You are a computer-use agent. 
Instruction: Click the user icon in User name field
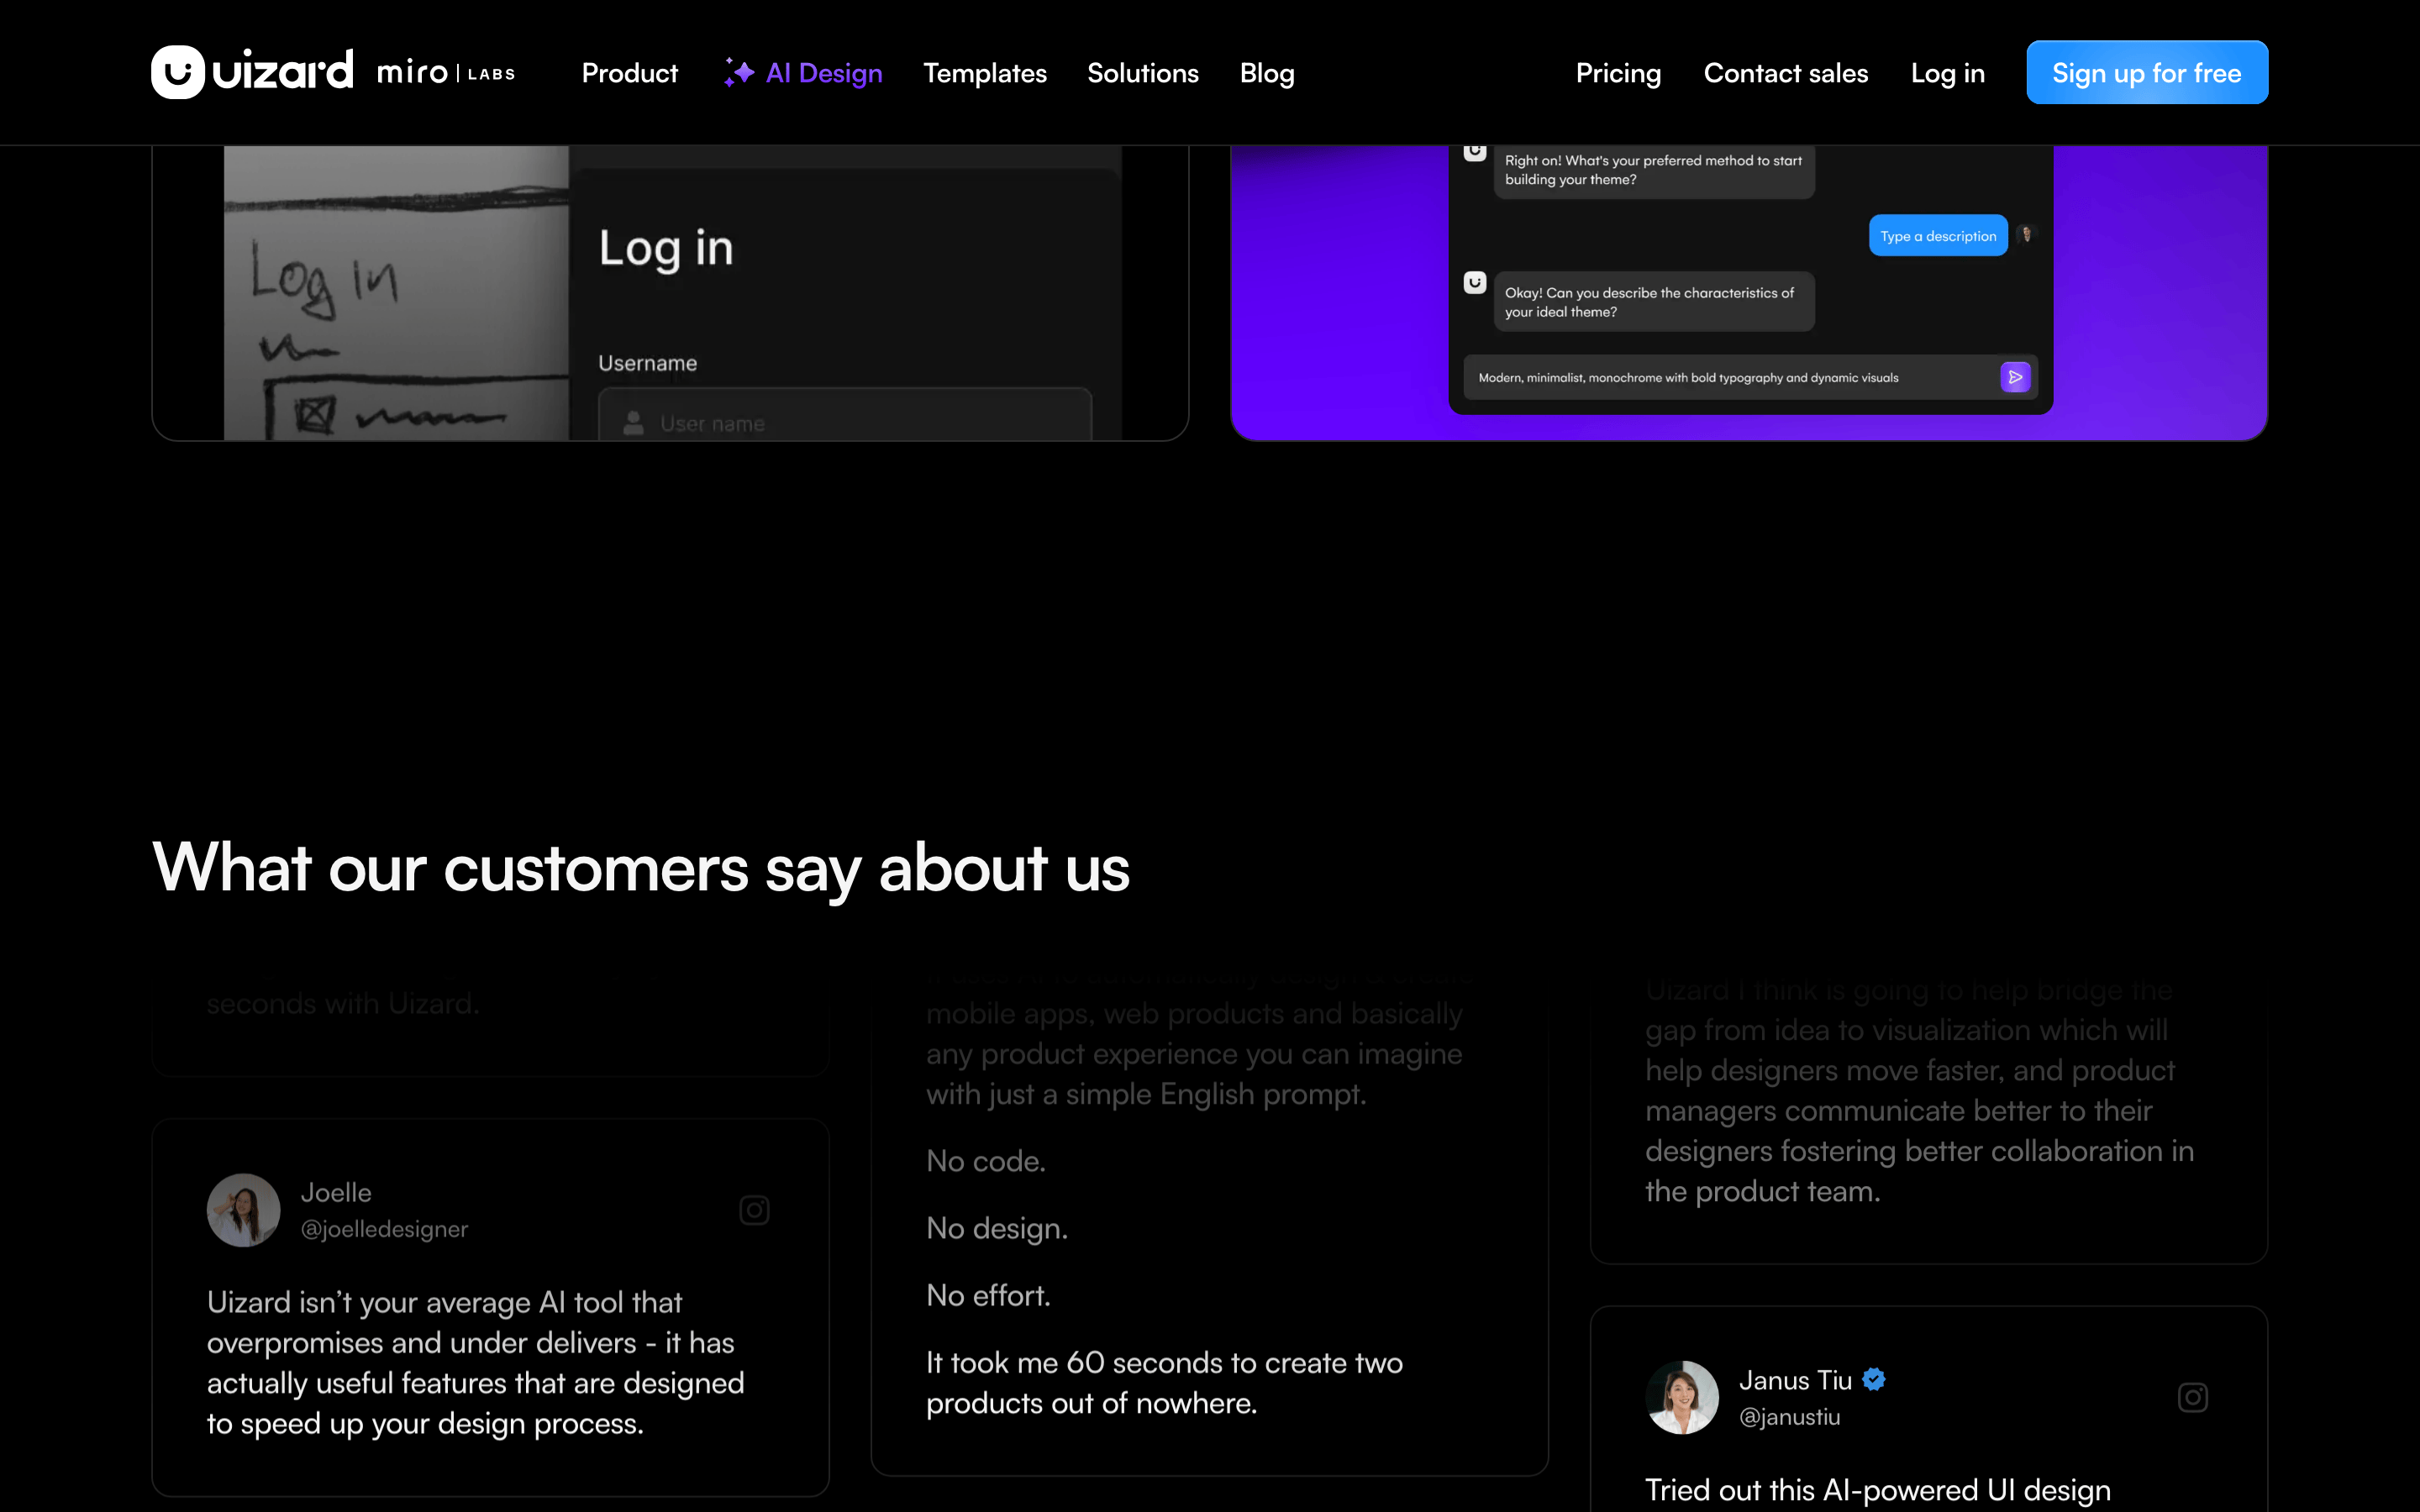tap(633, 424)
